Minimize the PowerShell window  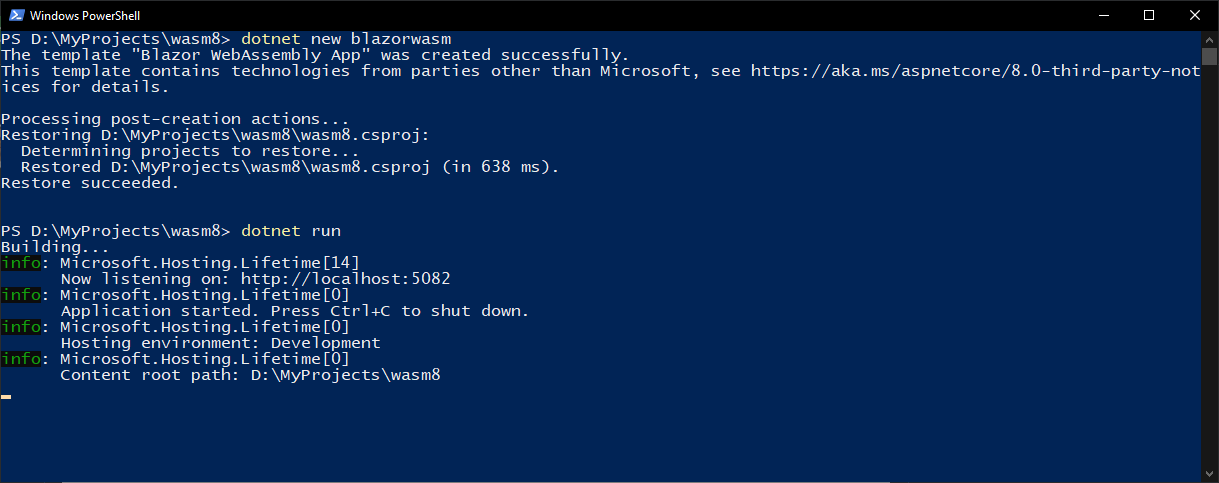click(1103, 15)
